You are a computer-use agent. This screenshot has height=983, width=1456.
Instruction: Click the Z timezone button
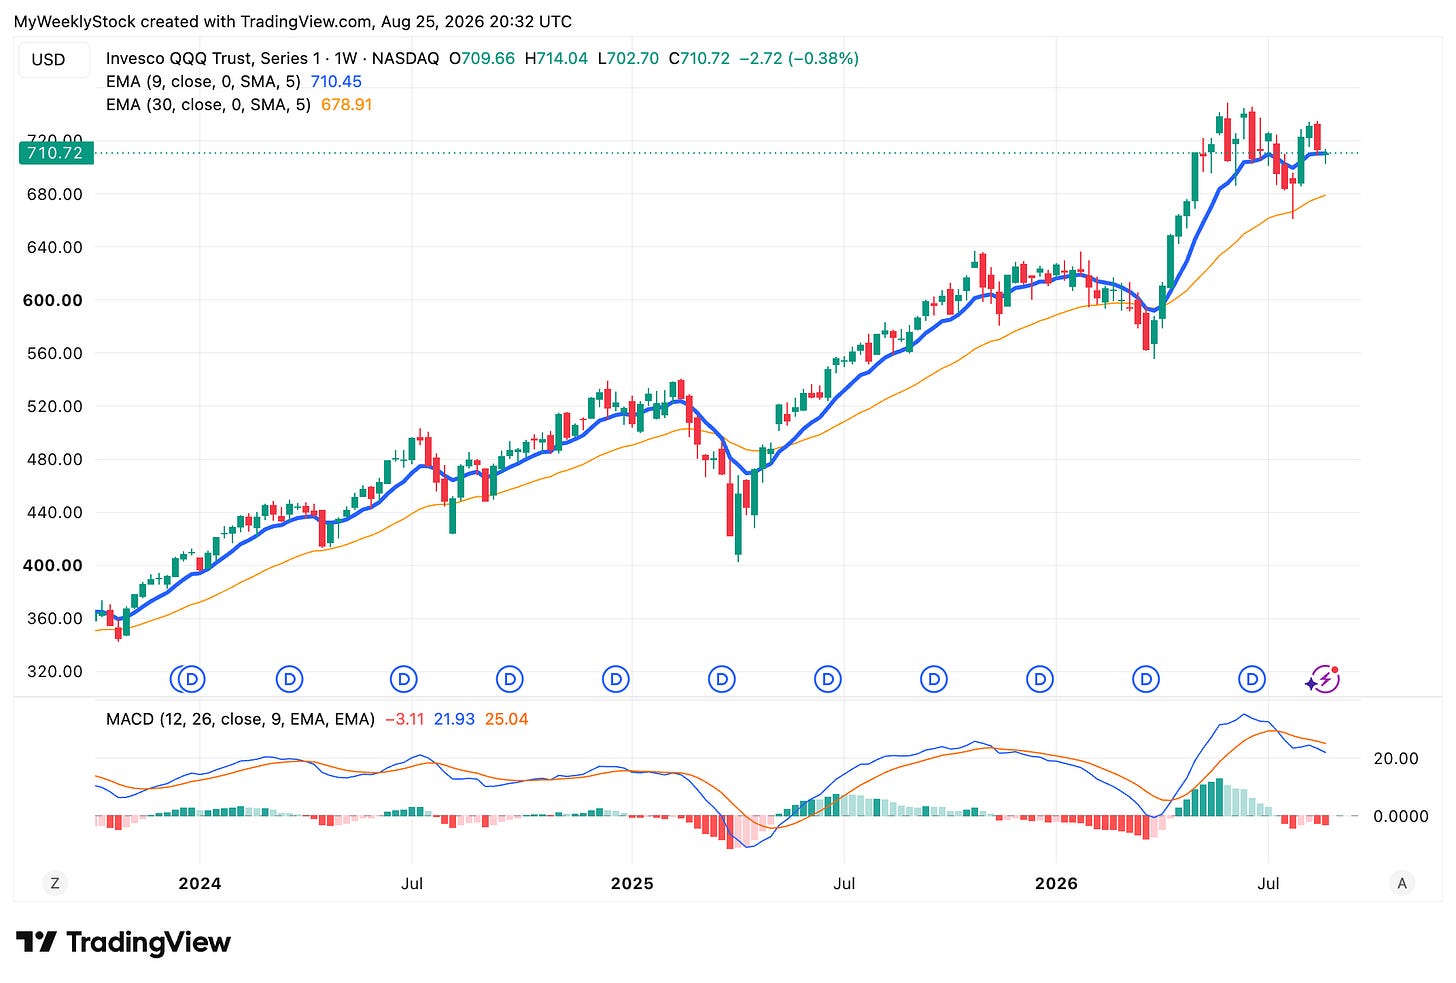[55, 883]
